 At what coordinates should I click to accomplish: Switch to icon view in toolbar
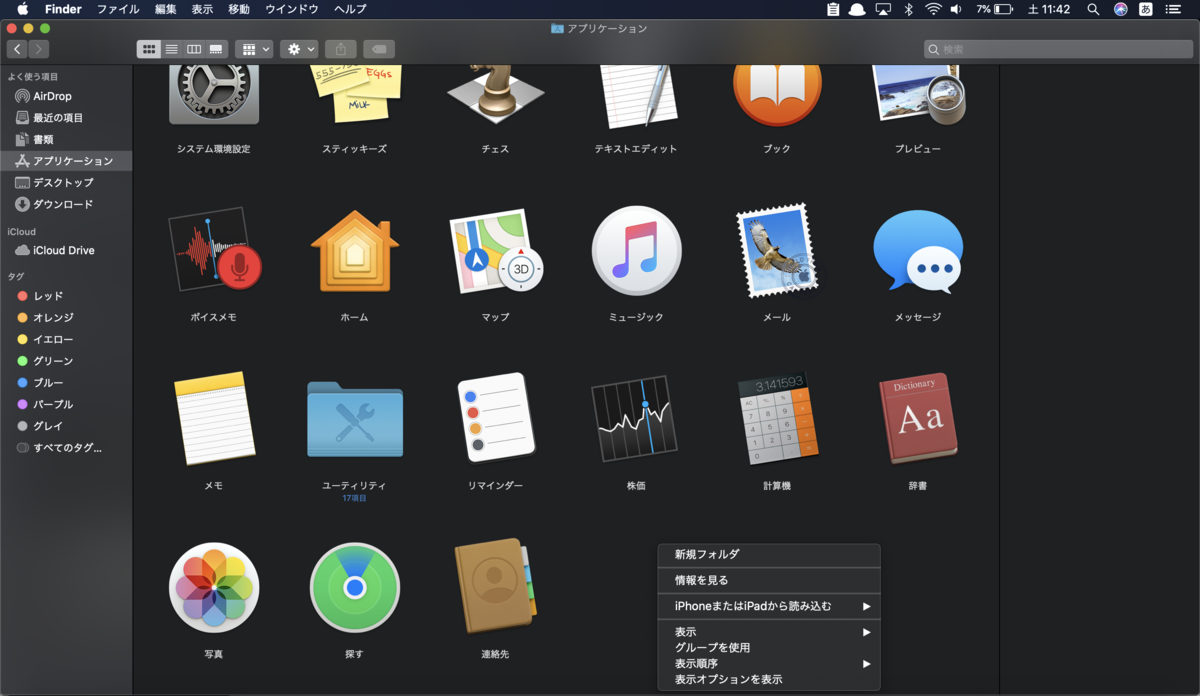pos(149,49)
